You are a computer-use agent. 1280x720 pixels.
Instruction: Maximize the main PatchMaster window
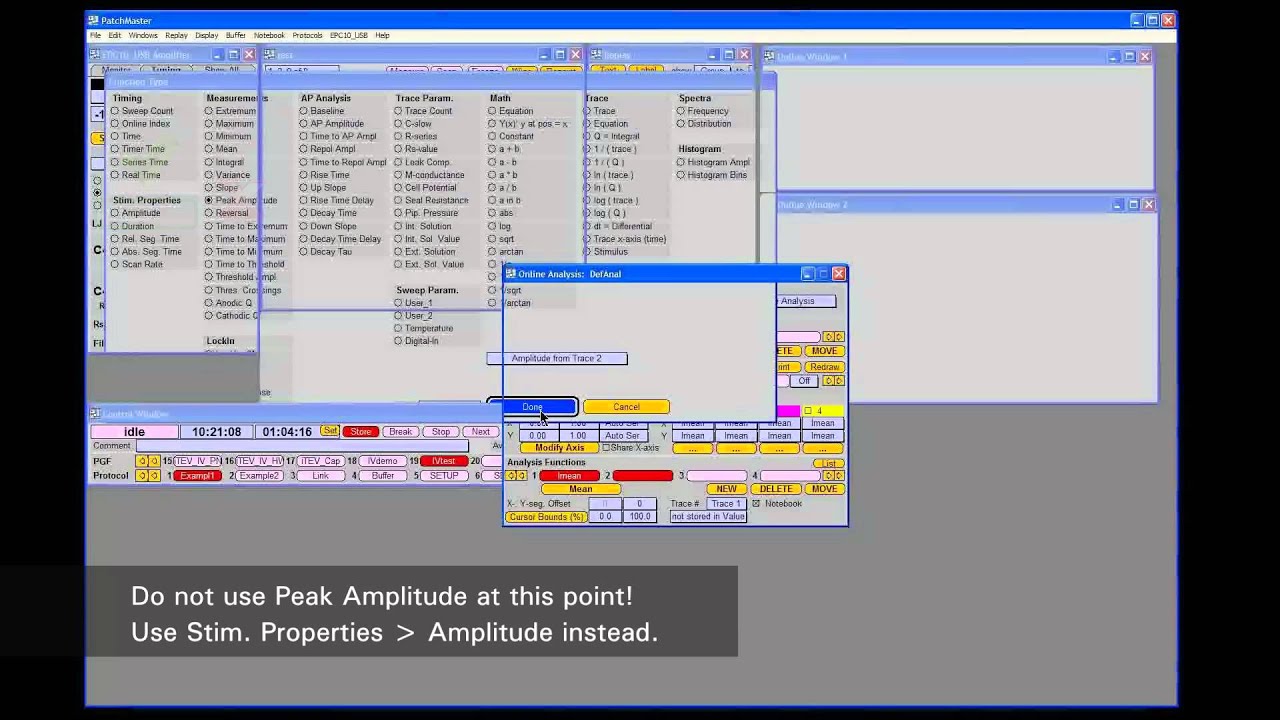tap(1153, 20)
